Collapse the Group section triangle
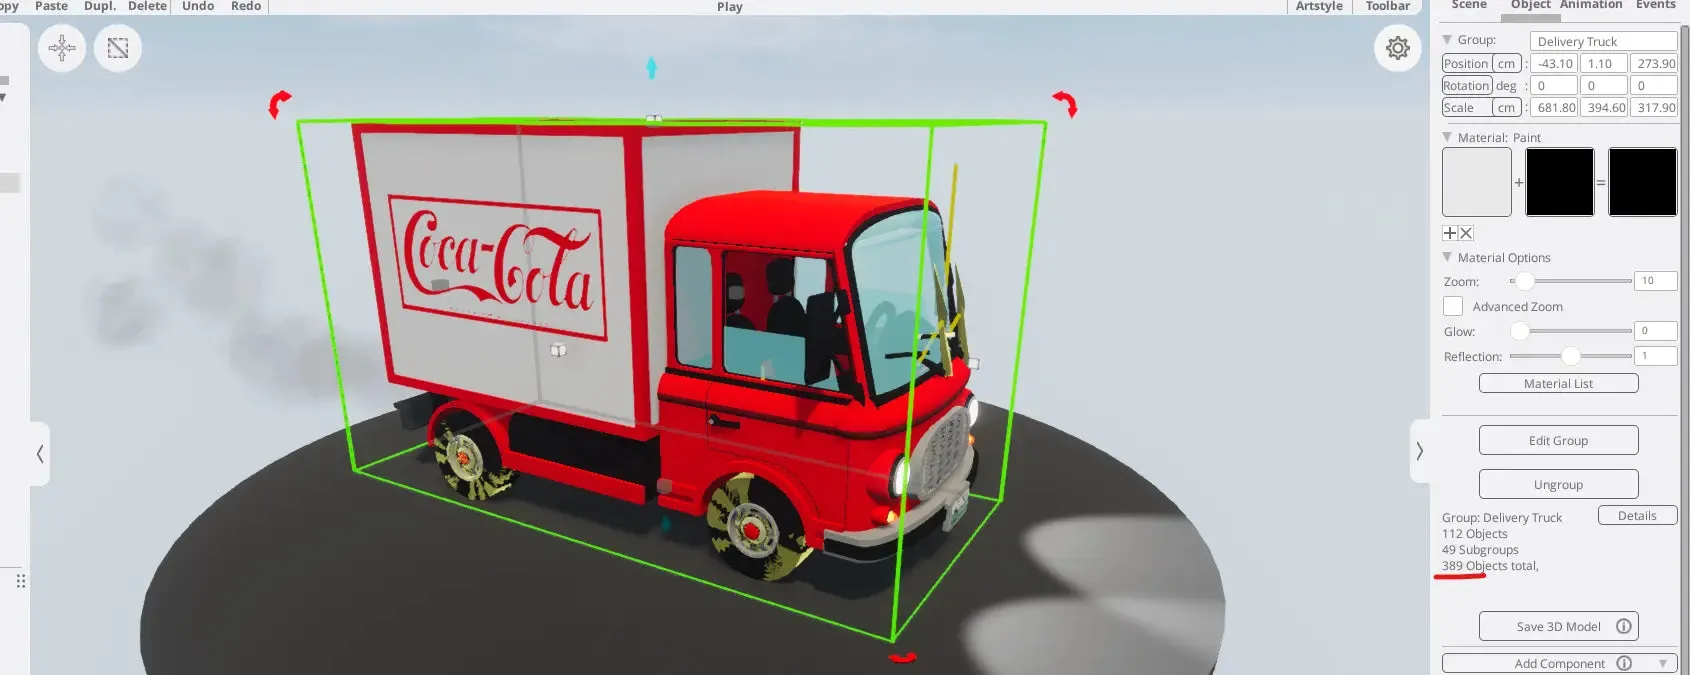The image size is (1690, 675). click(x=1447, y=39)
